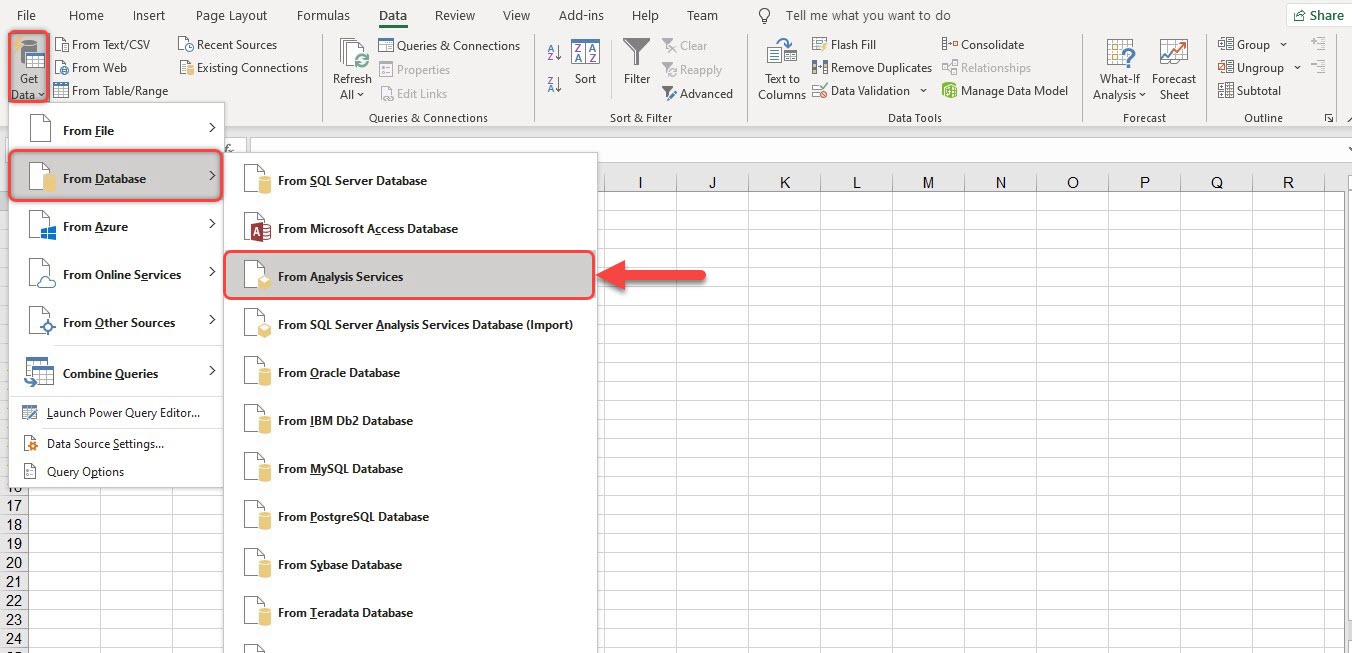The width and height of the screenshot is (1352, 653).
Task: Select From Oracle Database menu entry
Action: pos(340,372)
